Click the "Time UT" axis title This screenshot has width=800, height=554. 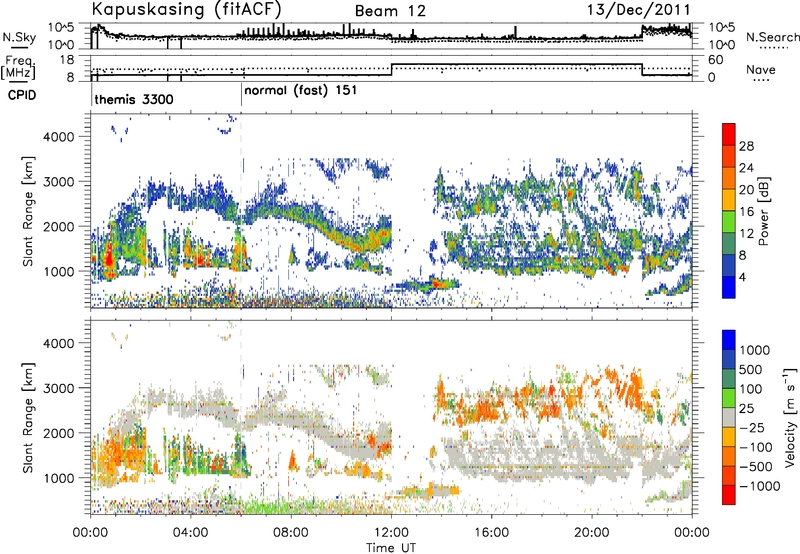tap(391, 548)
